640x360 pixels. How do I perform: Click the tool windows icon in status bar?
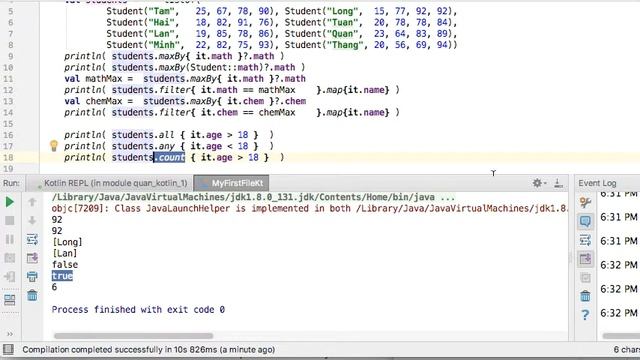pos(8,349)
